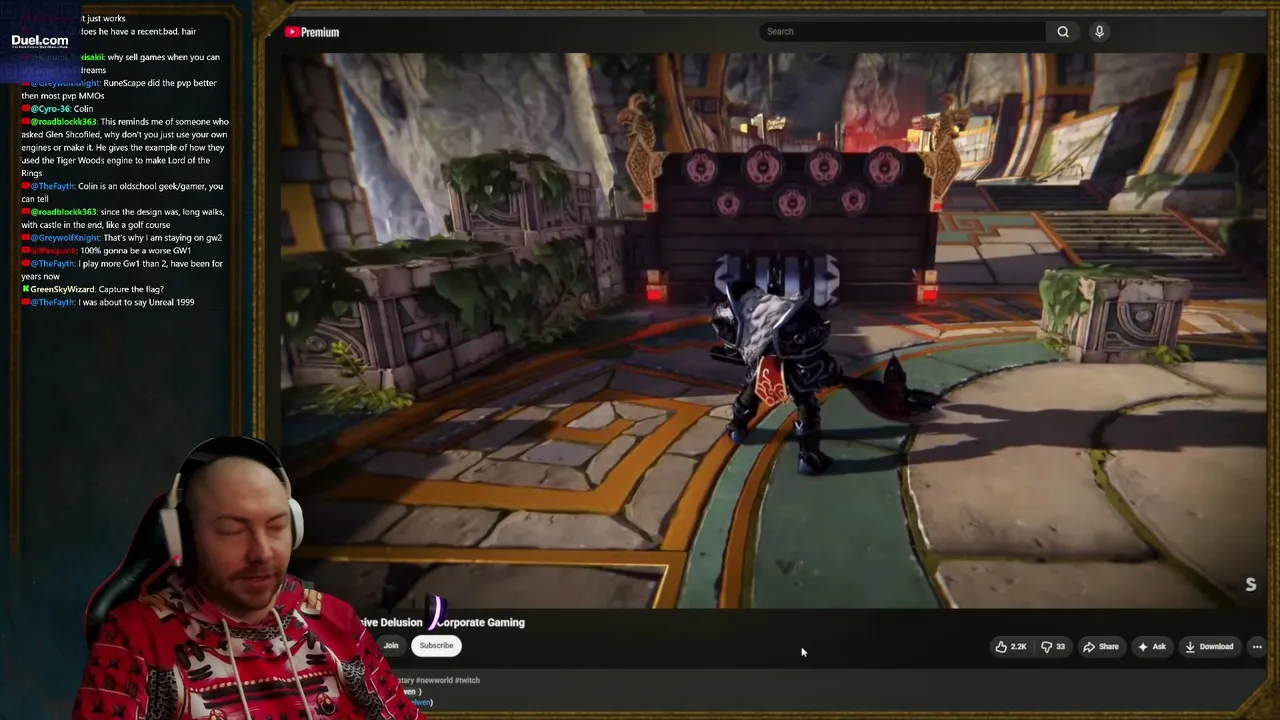
Task: Focus the YouTube Search field
Action: click(x=903, y=31)
